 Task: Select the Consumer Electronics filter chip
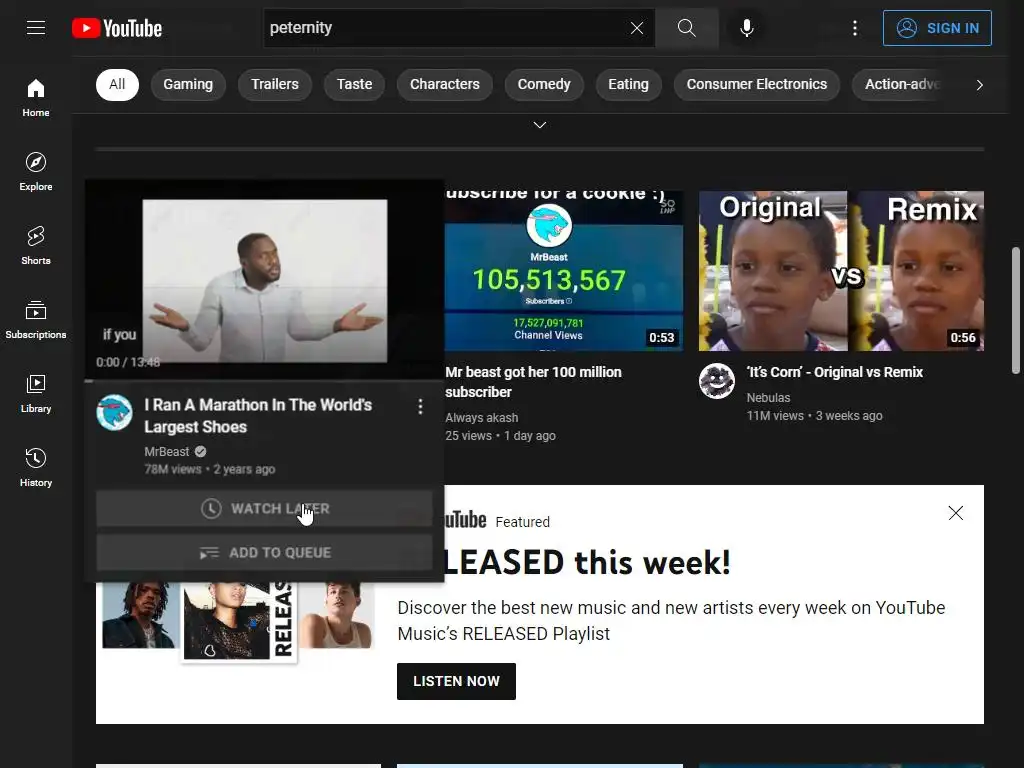pos(757,84)
